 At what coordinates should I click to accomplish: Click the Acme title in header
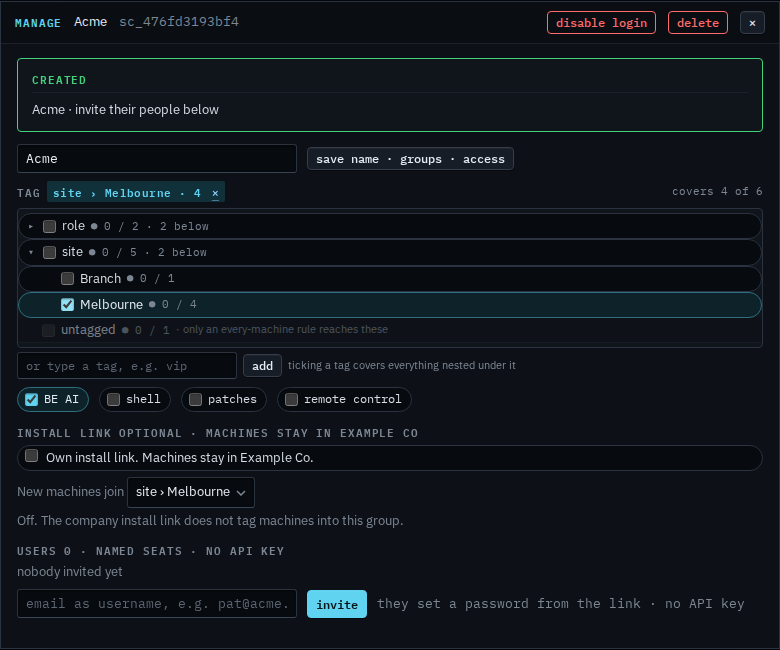[91, 22]
